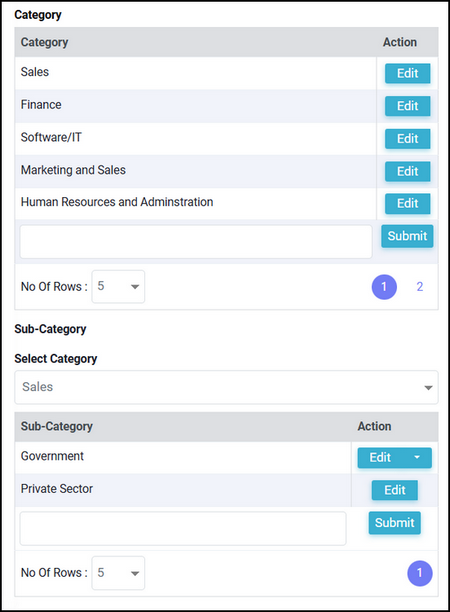450x612 pixels.
Task: Edit the Private Sector sub-category
Action: pos(395,490)
